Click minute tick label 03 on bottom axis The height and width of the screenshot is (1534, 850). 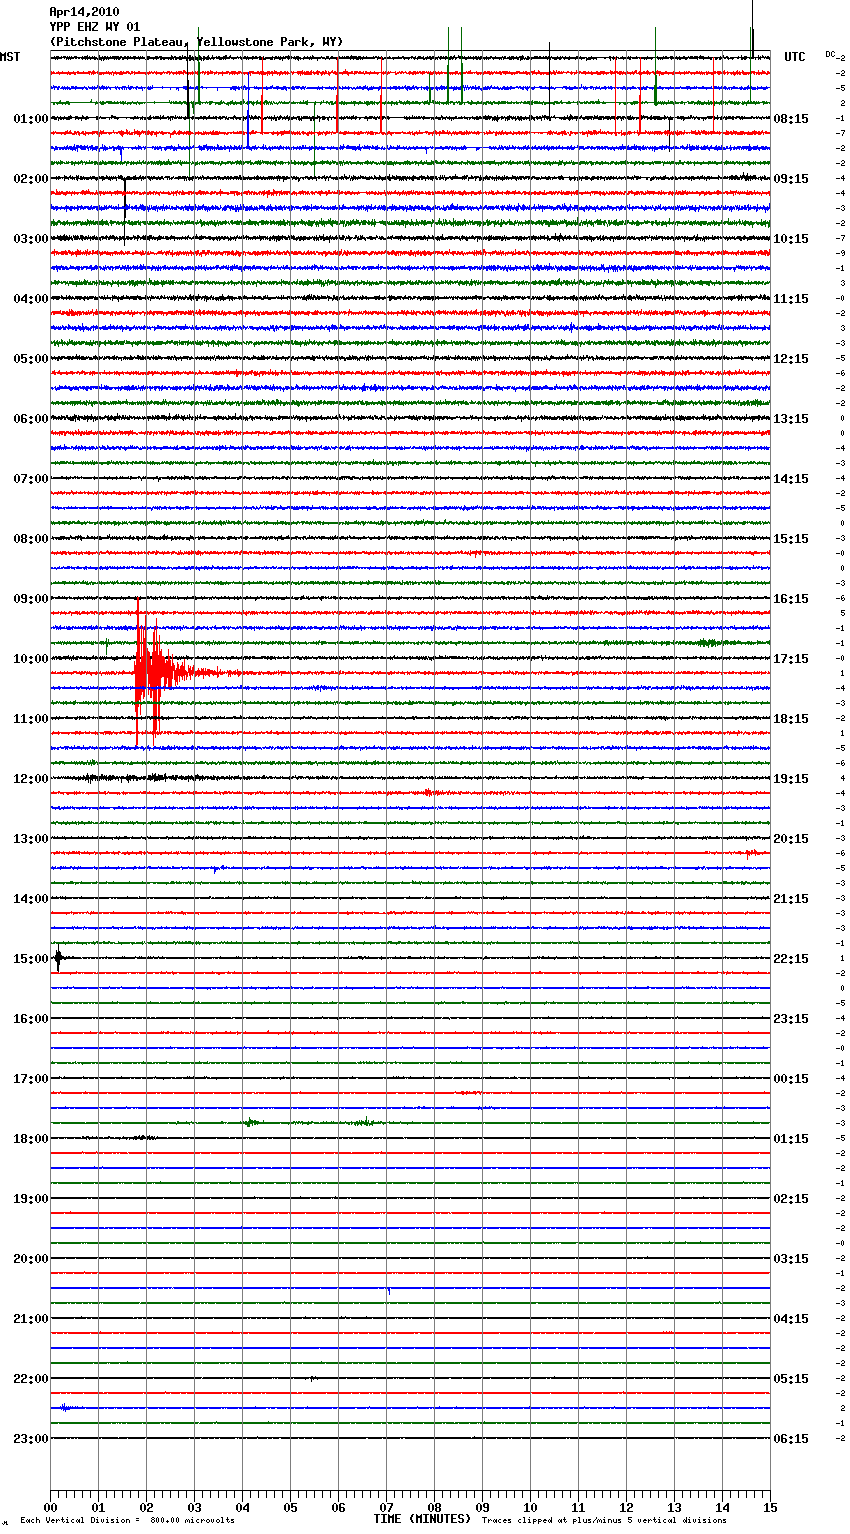[x=194, y=1507]
